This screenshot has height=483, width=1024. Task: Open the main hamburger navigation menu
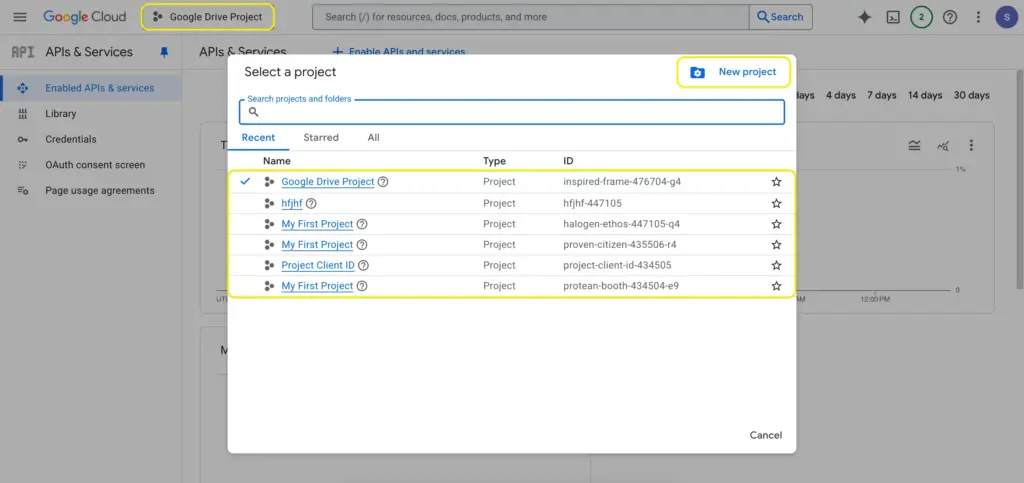(x=20, y=17)
